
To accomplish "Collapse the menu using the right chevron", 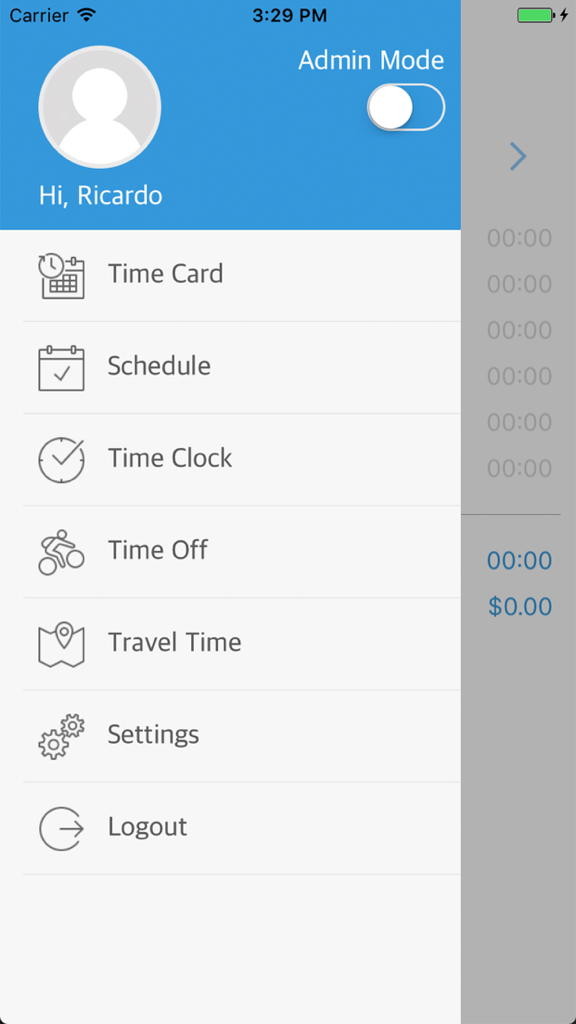I will (518, 157).
